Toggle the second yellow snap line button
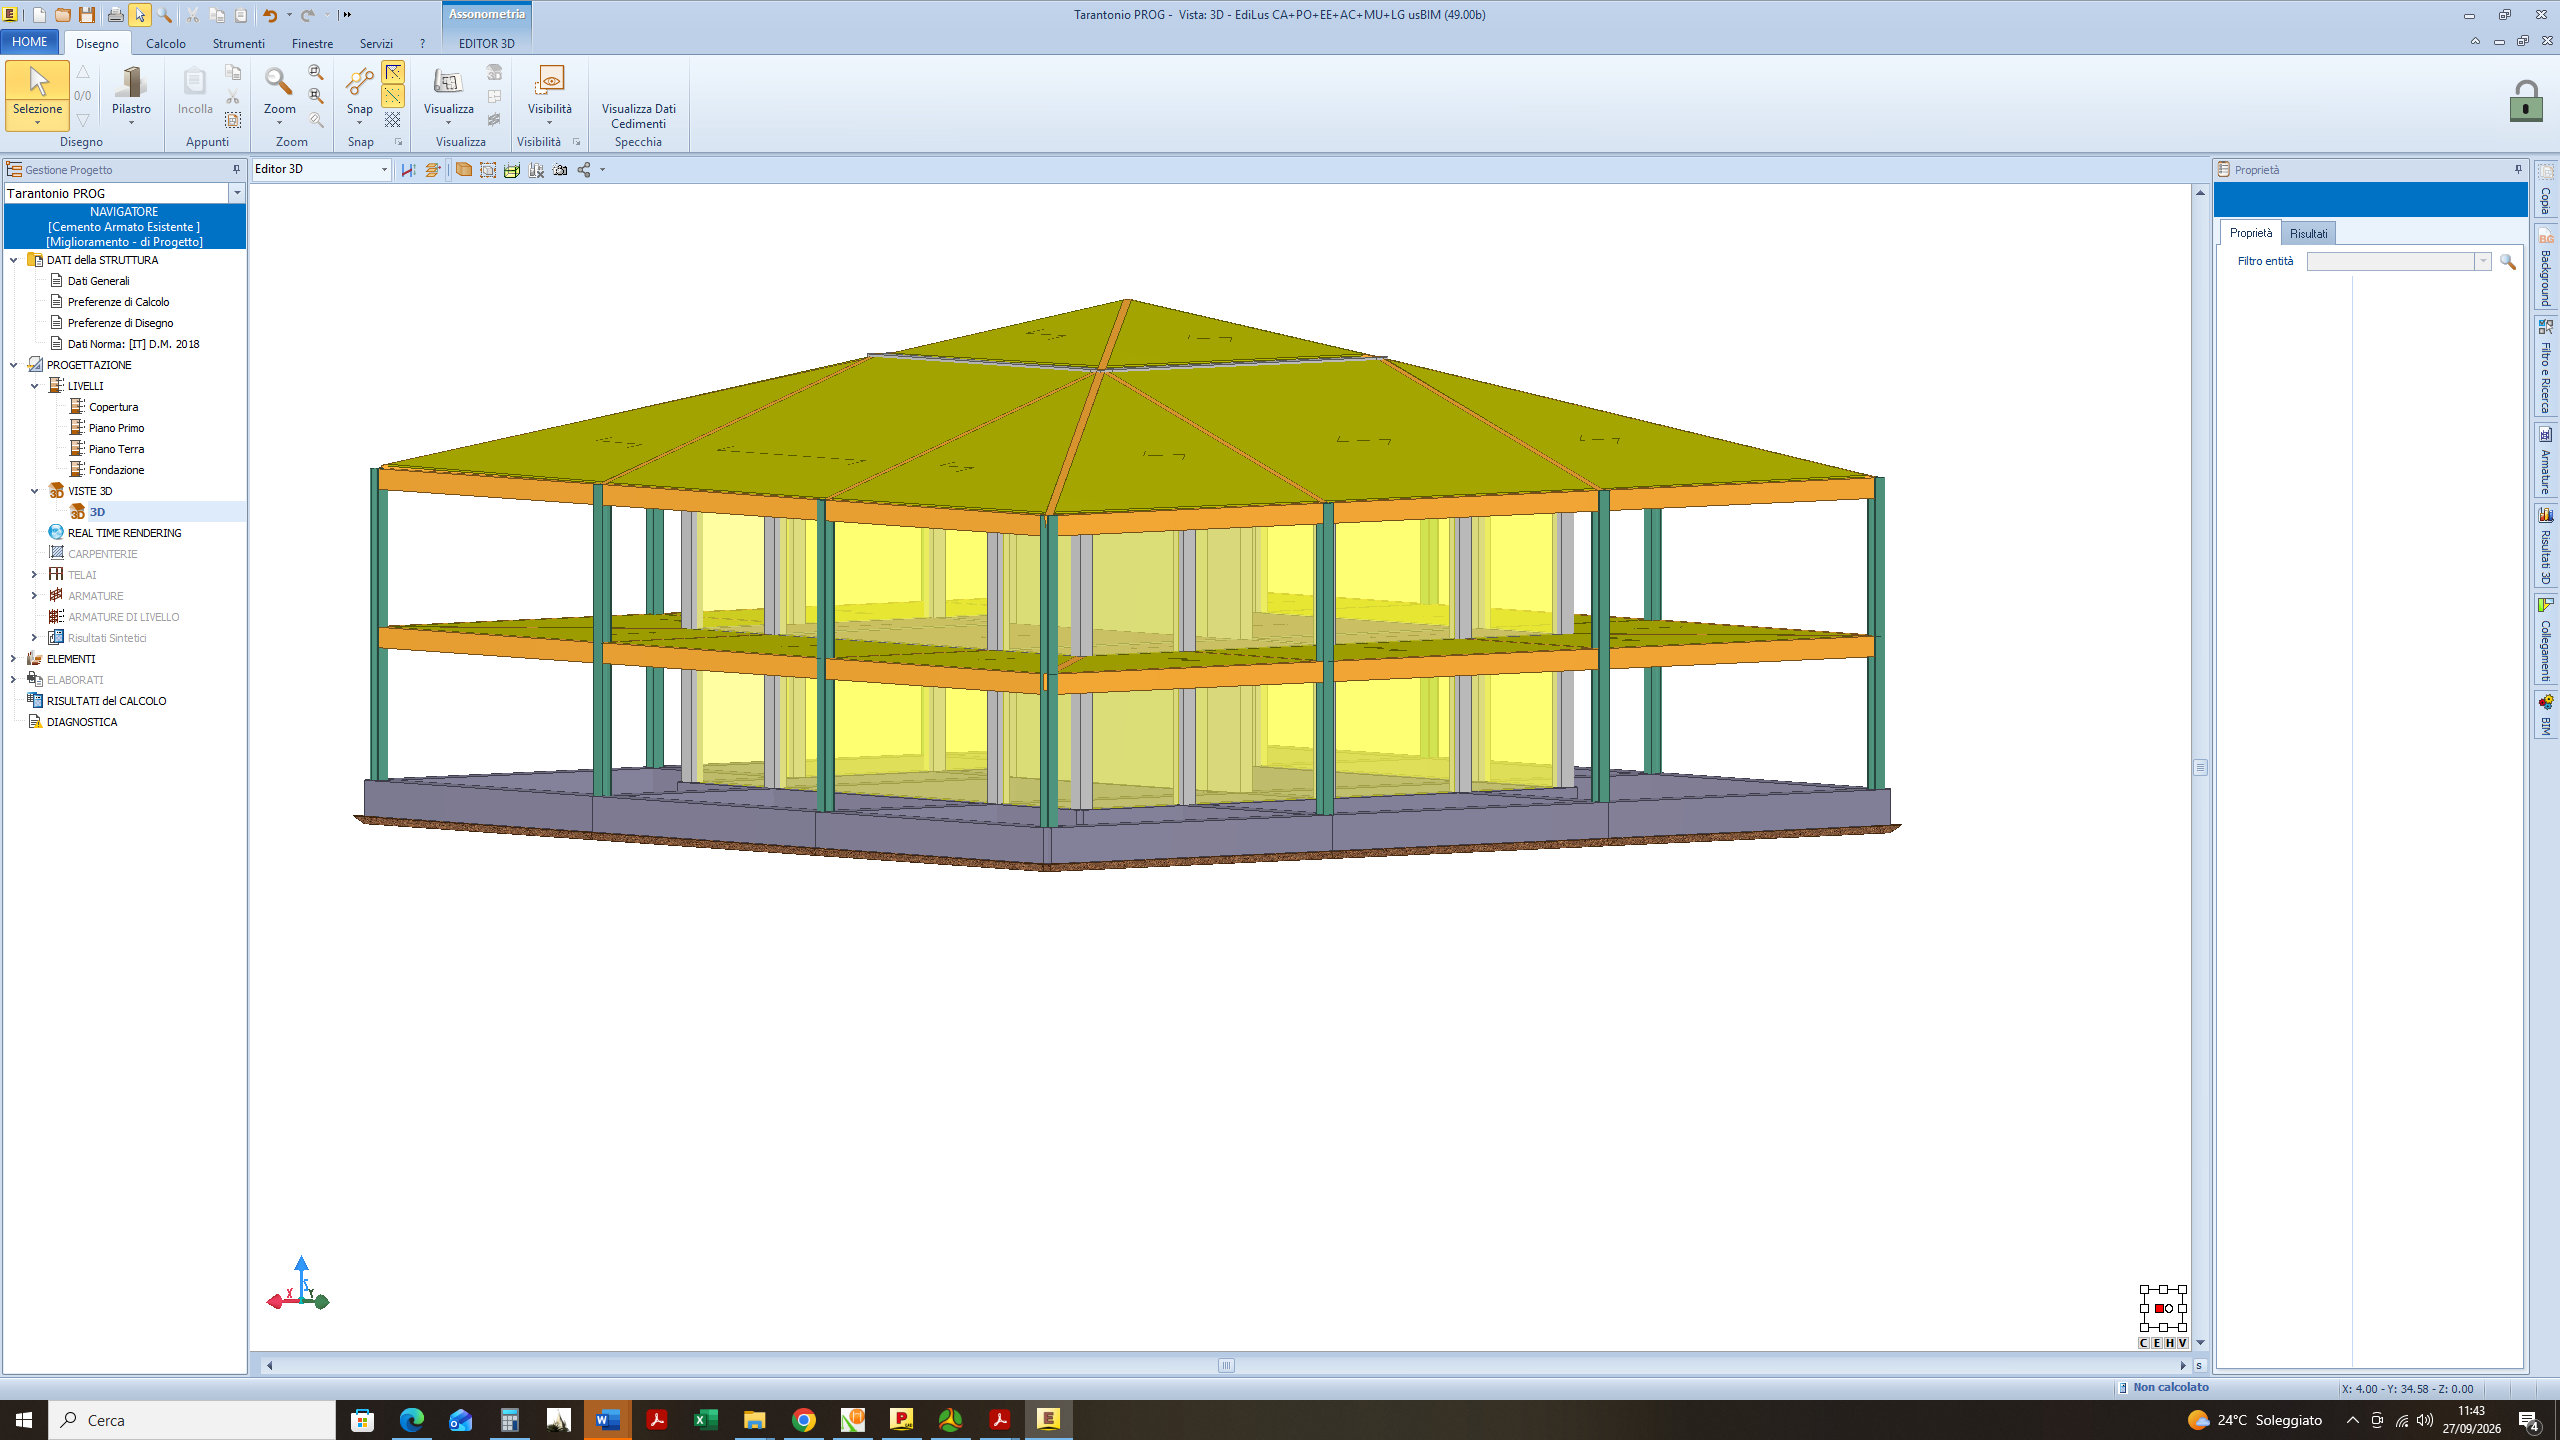 [x=393, y=96]
